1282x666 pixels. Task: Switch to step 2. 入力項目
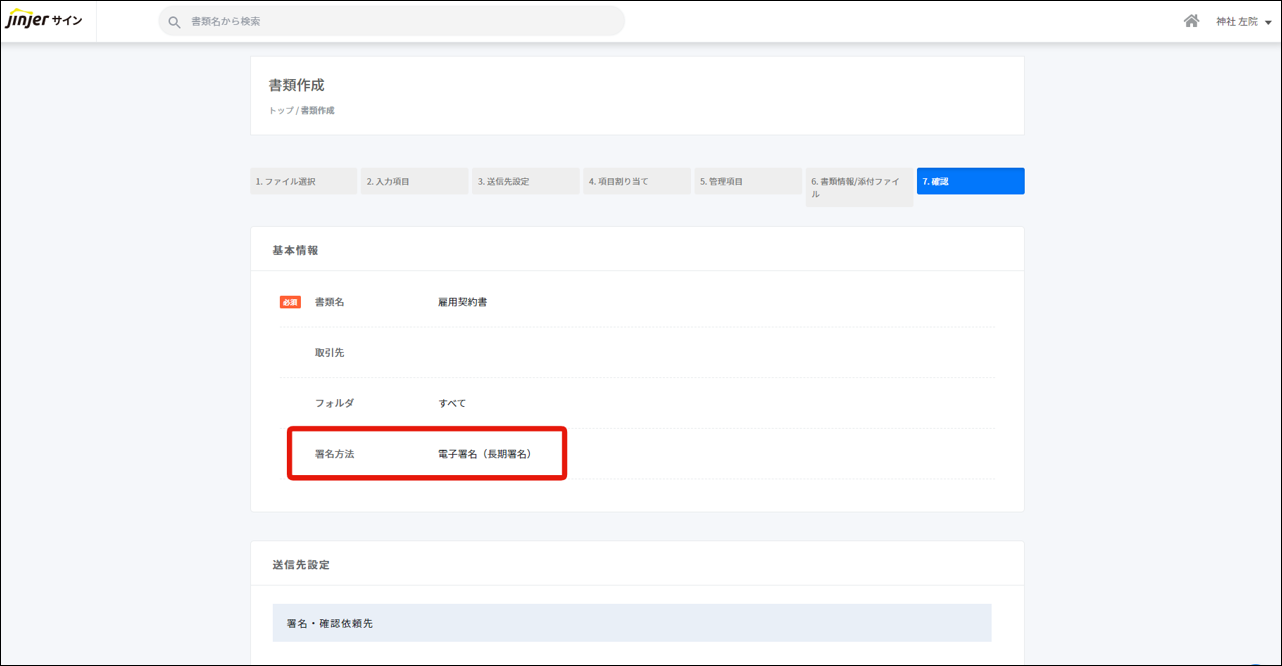point(414,181)
